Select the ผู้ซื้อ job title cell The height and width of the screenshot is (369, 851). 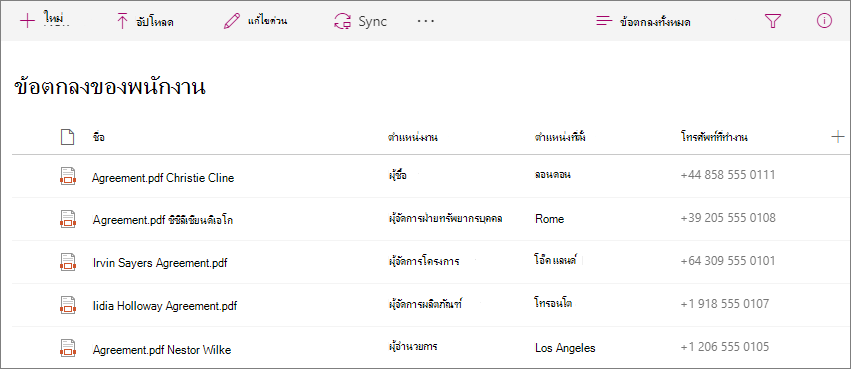[x=398, y=175]
